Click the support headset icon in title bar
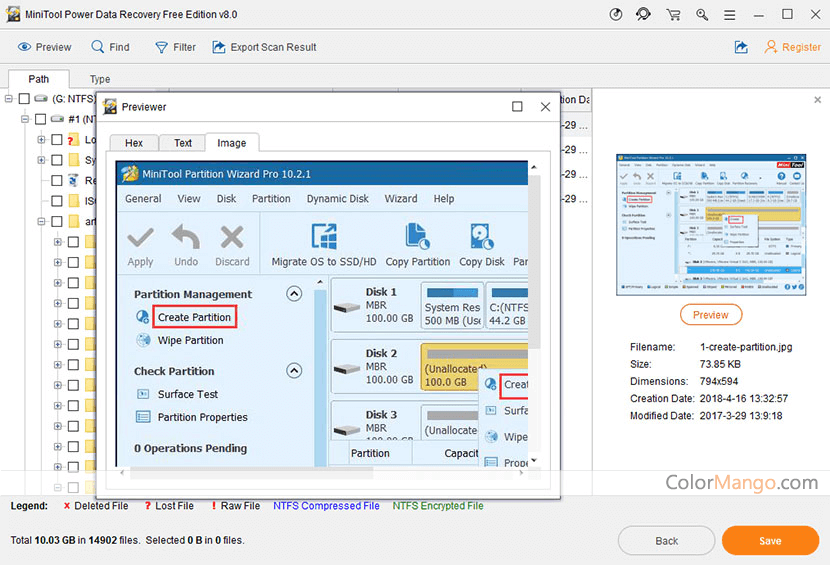 644,14
